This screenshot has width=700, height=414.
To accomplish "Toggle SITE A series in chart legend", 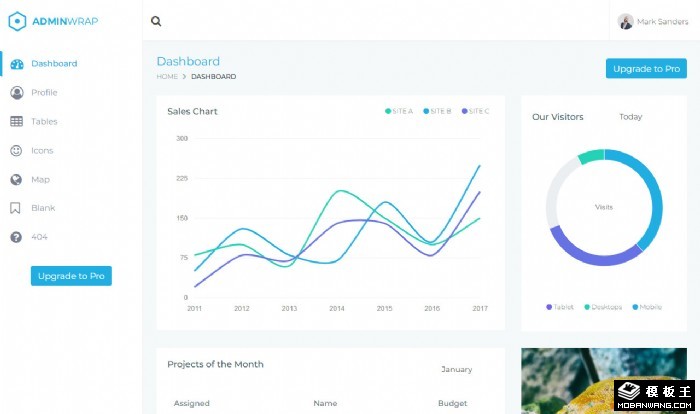I will point(400,111).
